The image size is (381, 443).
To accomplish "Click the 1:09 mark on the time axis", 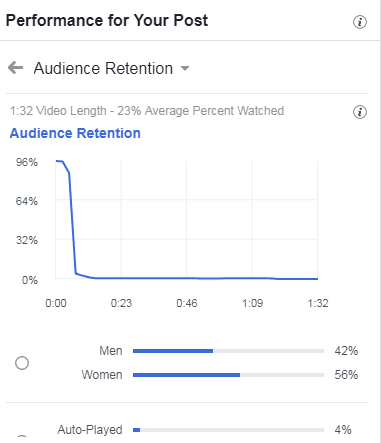I will pyautogui.click(x=252, y=303).
